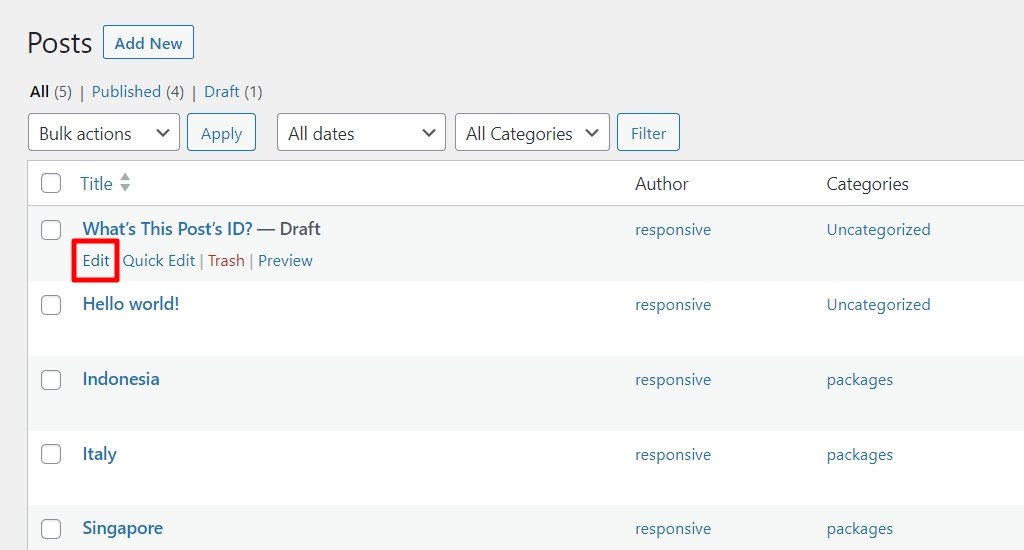Expand the All dates filter dropdown
The height and width of the screenshot is (550, 1024).
pos(361,133)
